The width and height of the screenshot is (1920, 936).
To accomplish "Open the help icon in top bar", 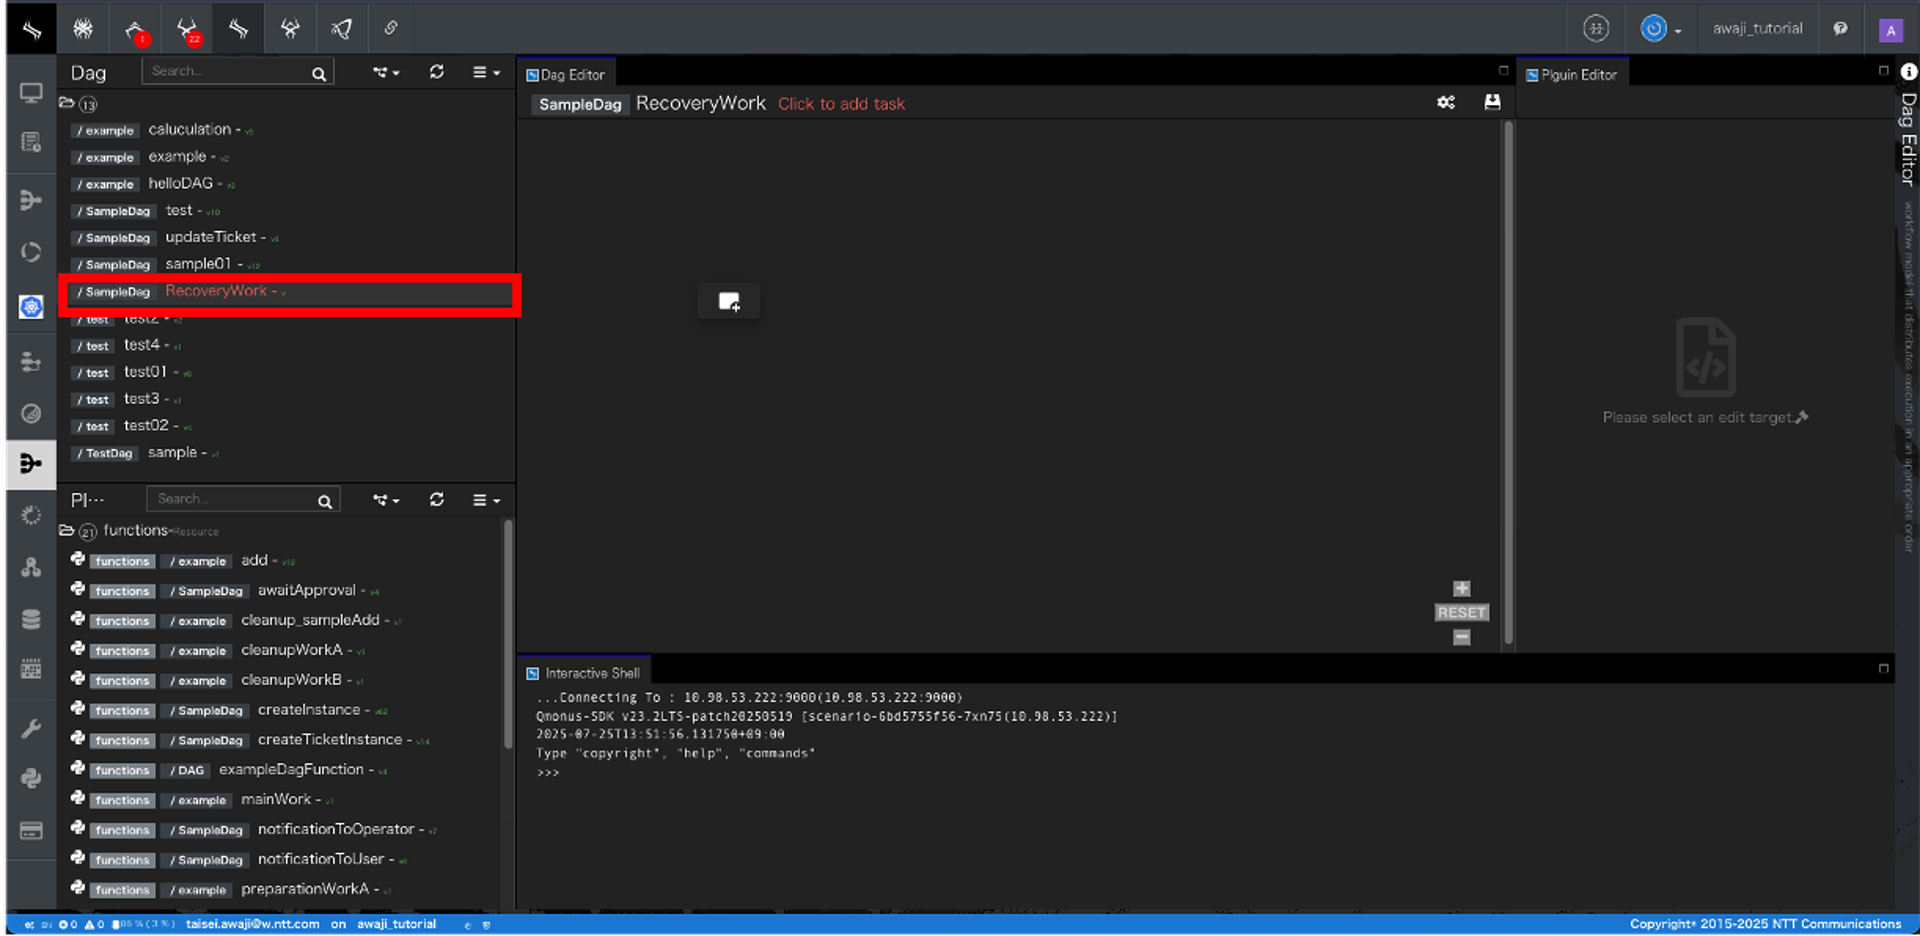I will tap(1840, 29).
